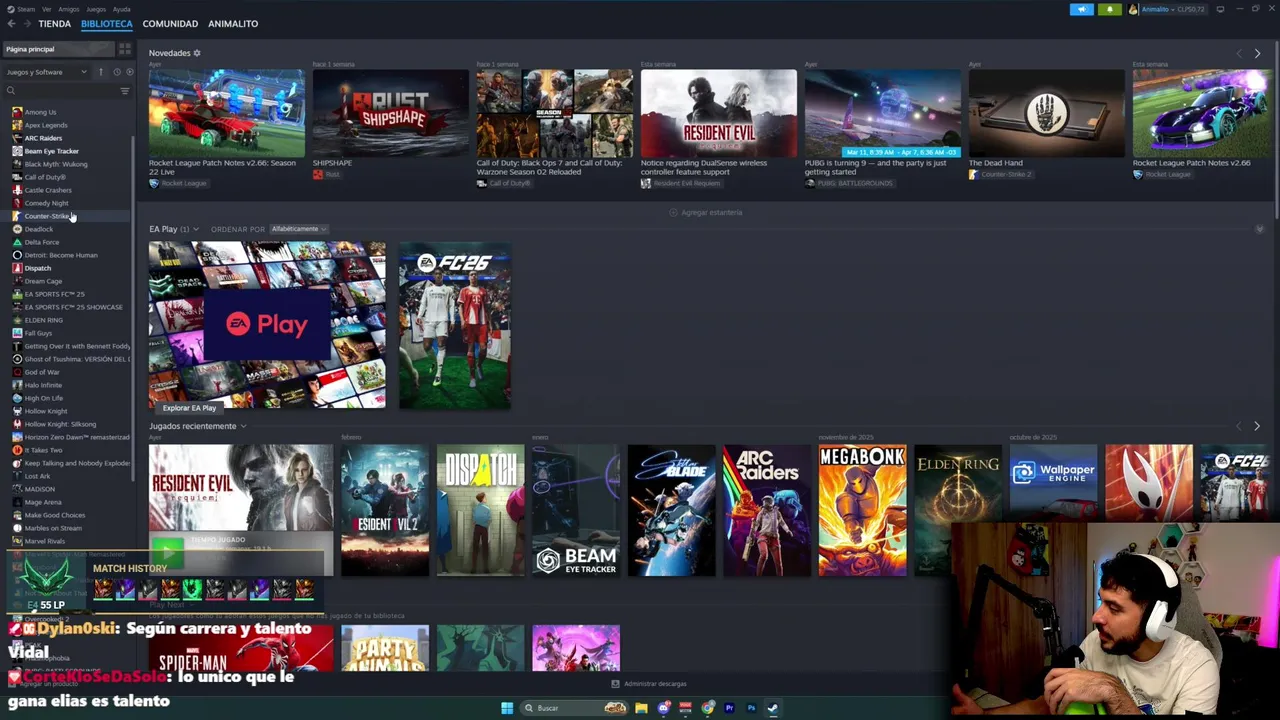Viewport: 1280px width, 720px height.
Task: Switch to the COMUNIDAD tab
Action: (170, 23)
